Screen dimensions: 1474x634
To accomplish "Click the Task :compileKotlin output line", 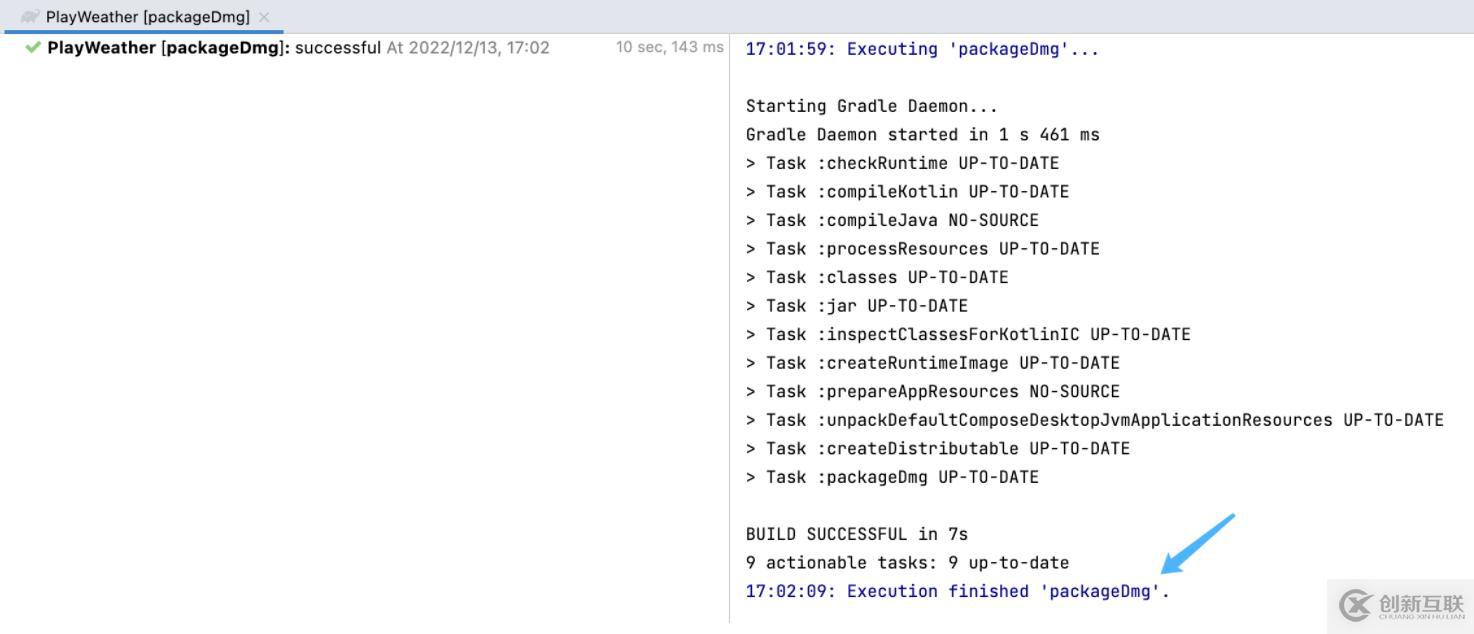I will coord(907,192).
